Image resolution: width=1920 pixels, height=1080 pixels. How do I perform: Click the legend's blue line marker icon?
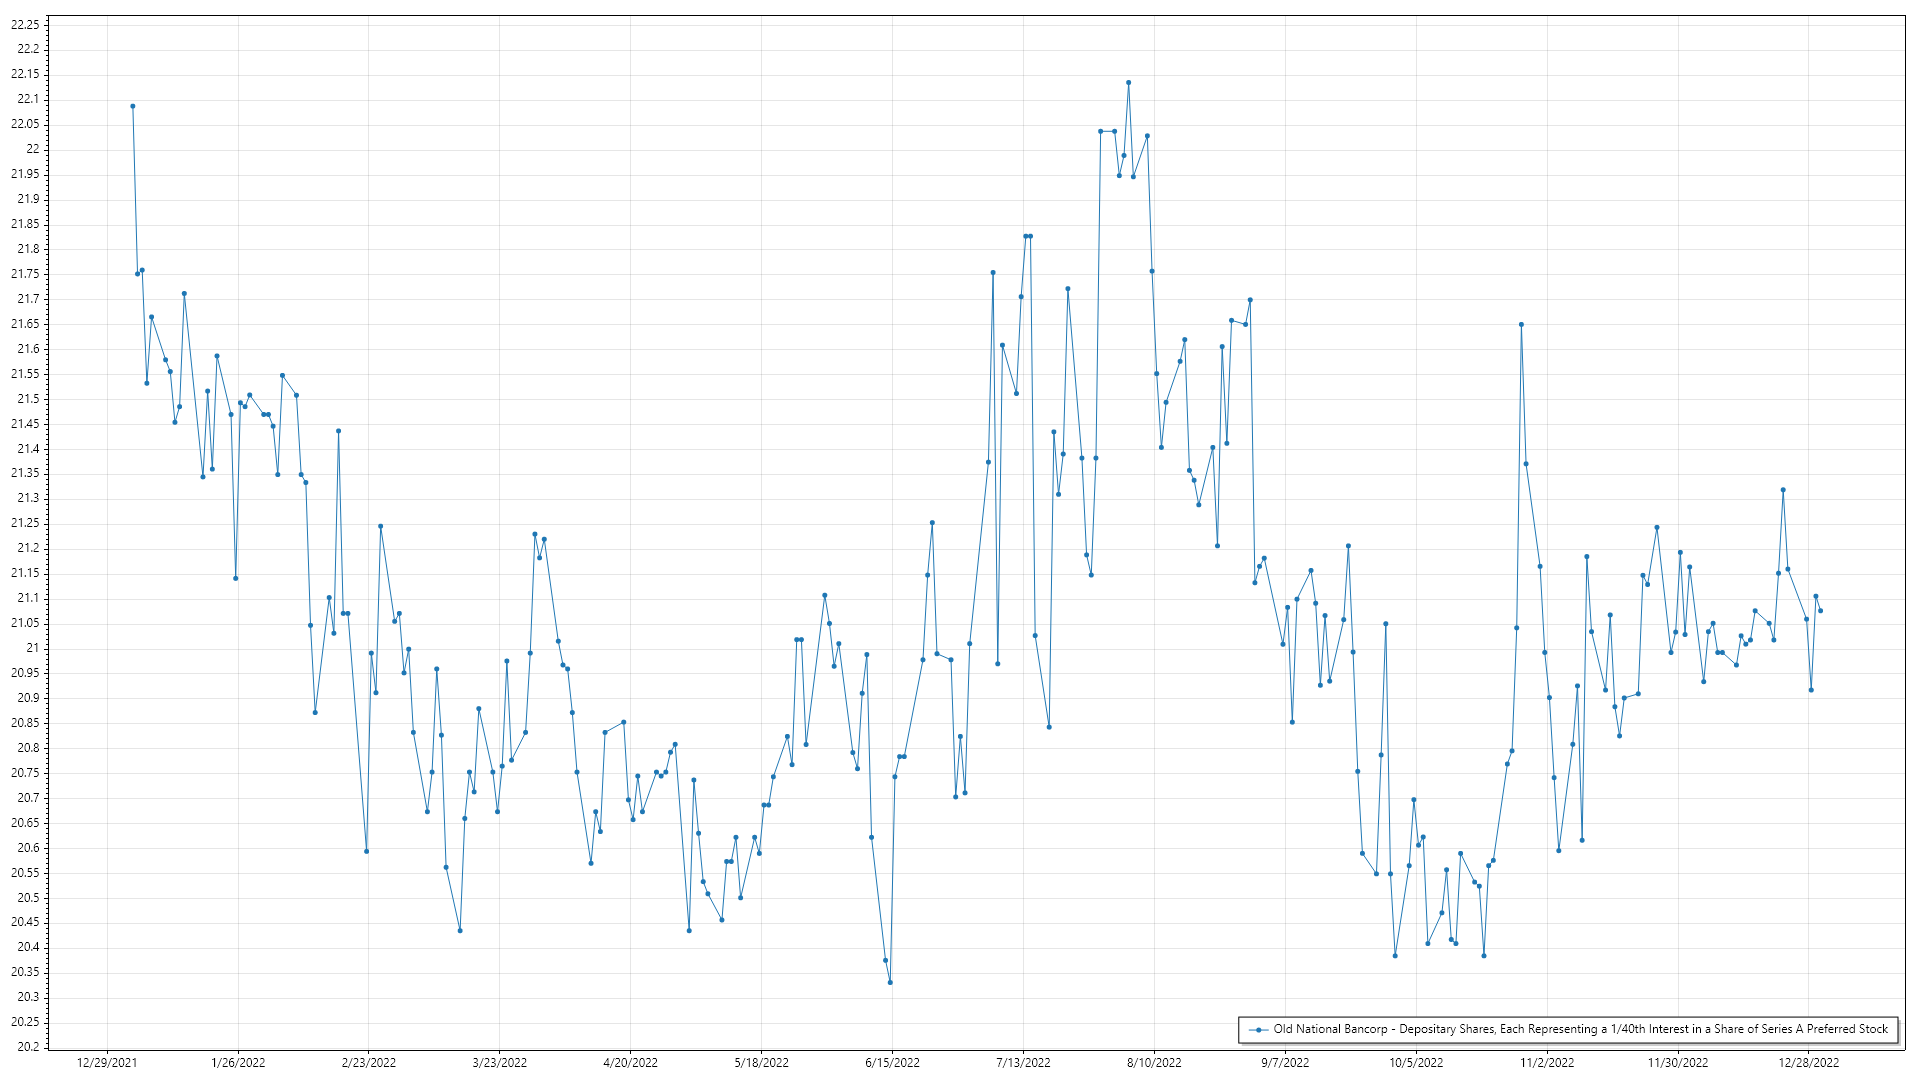(1258, 1029)
